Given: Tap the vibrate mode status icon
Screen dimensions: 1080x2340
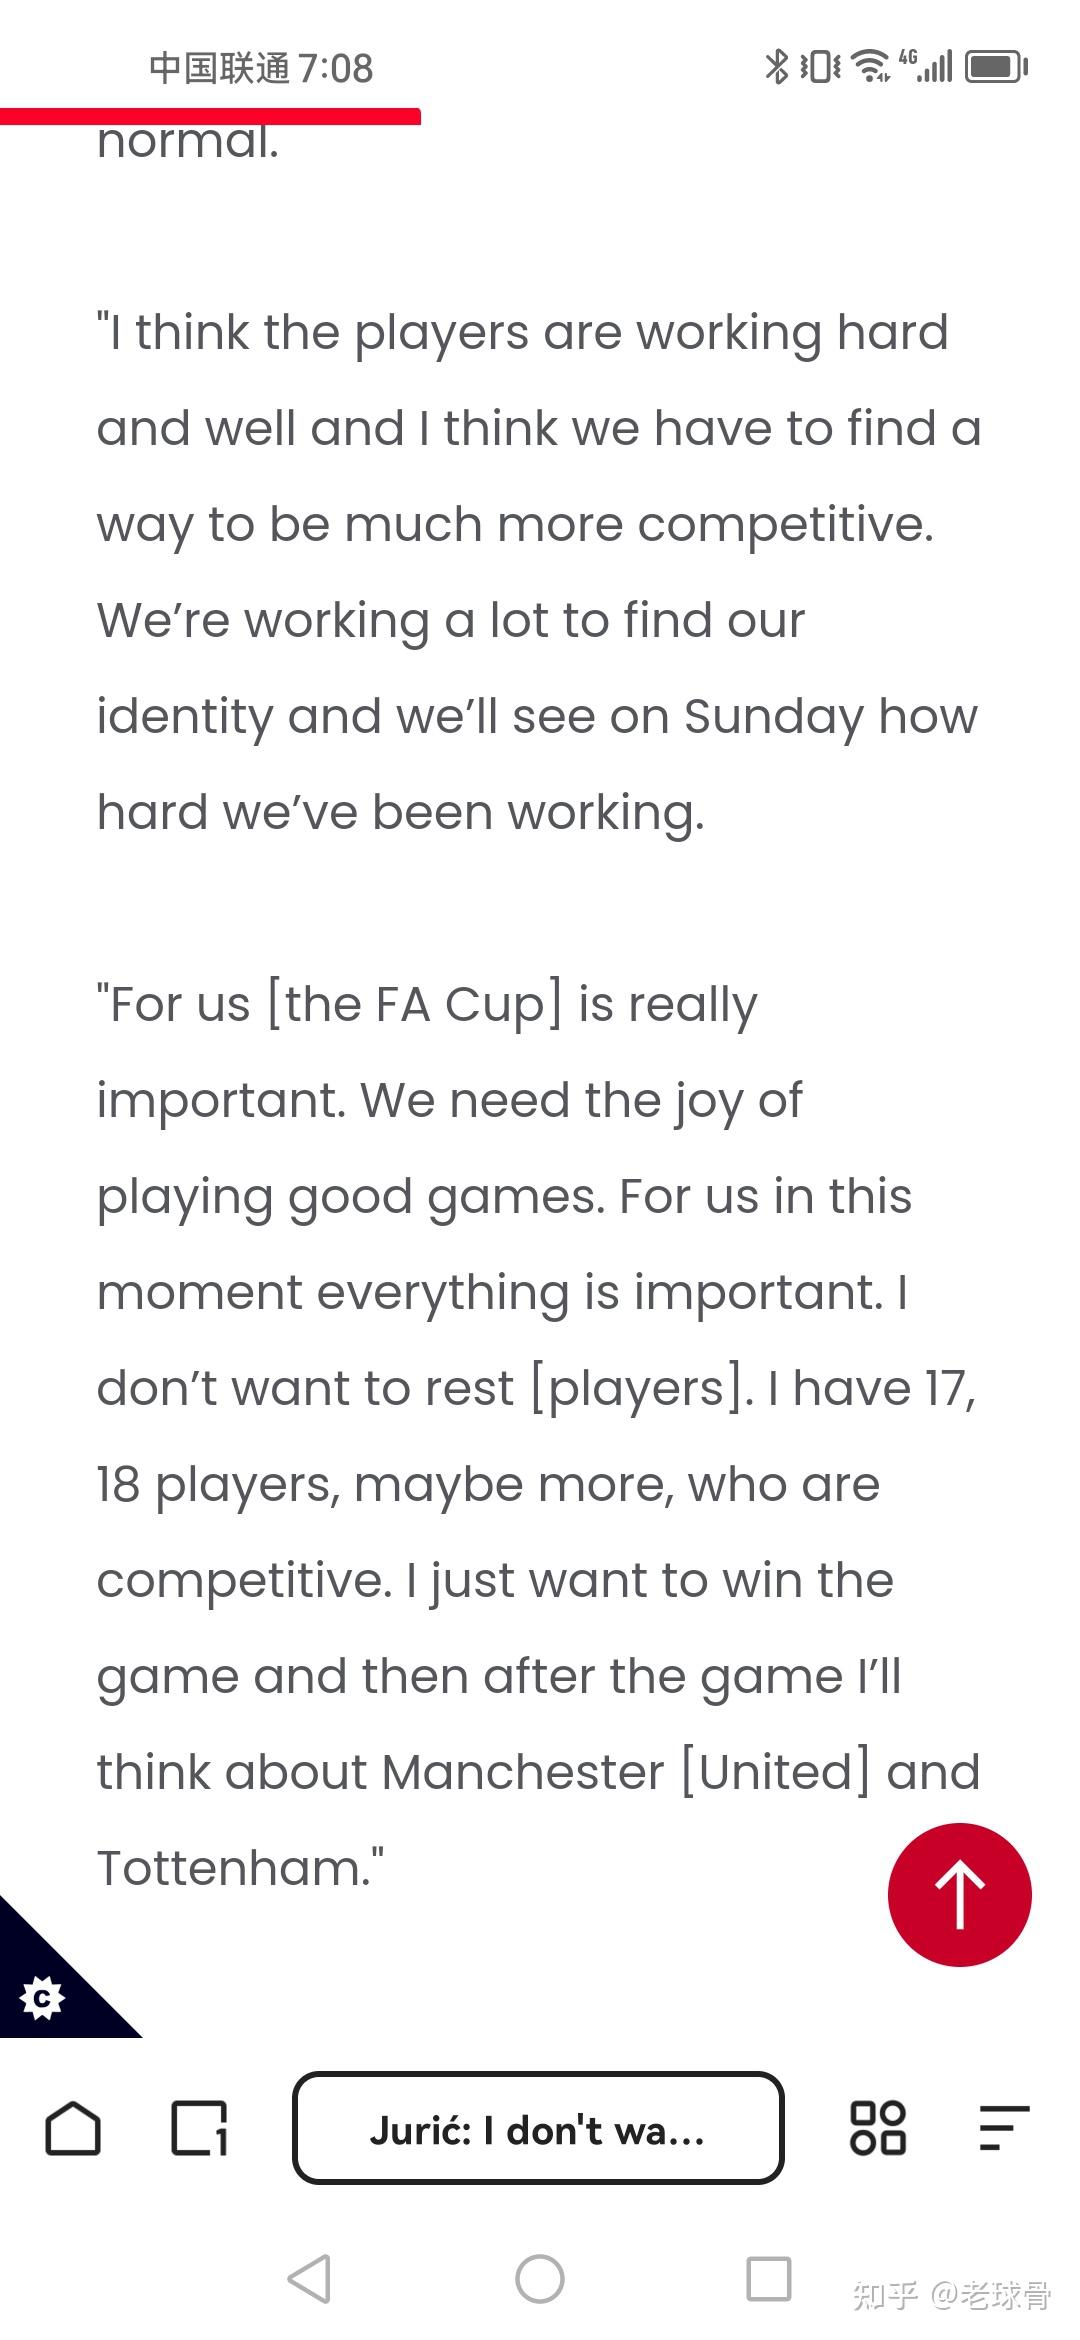Looking at the screenshot, I should (820, 66).
